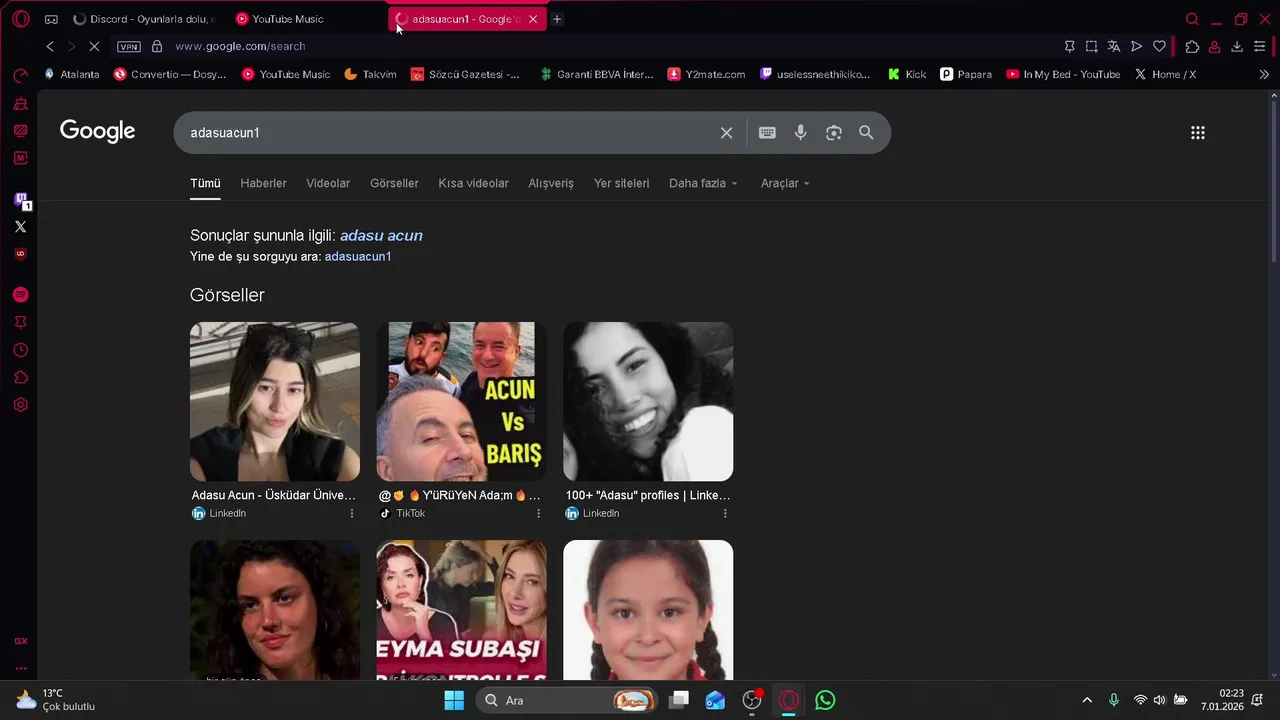Open sidebar pinboards pin icon
Viewport: 1280px width, 720px height.
point(20,322)
